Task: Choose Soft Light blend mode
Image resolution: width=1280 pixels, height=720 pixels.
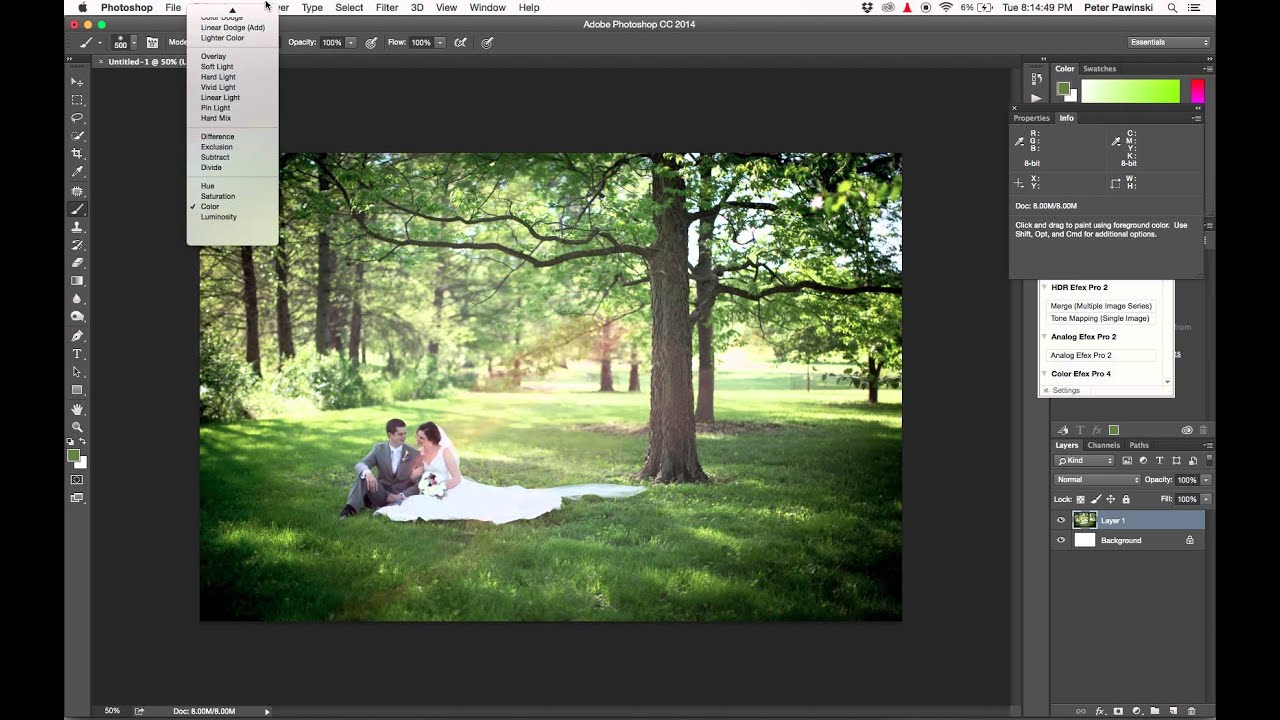Action: [217, 67]
